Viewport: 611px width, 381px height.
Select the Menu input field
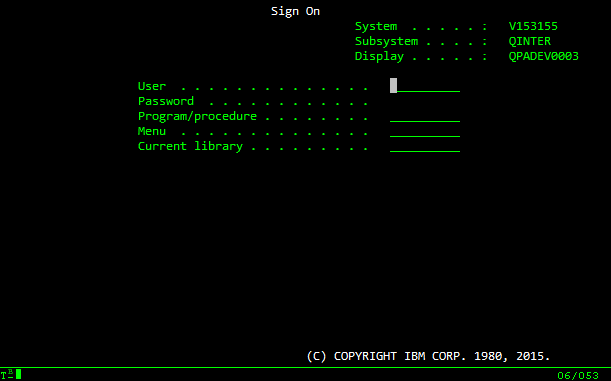point(425,131)
